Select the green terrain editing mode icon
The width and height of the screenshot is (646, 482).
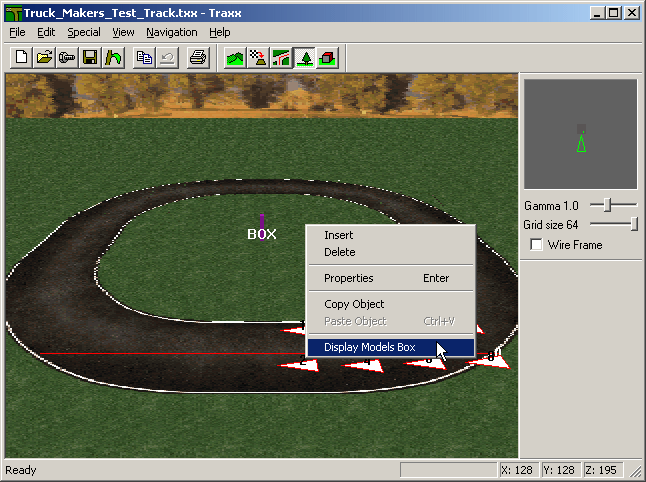tap(234, 58)
